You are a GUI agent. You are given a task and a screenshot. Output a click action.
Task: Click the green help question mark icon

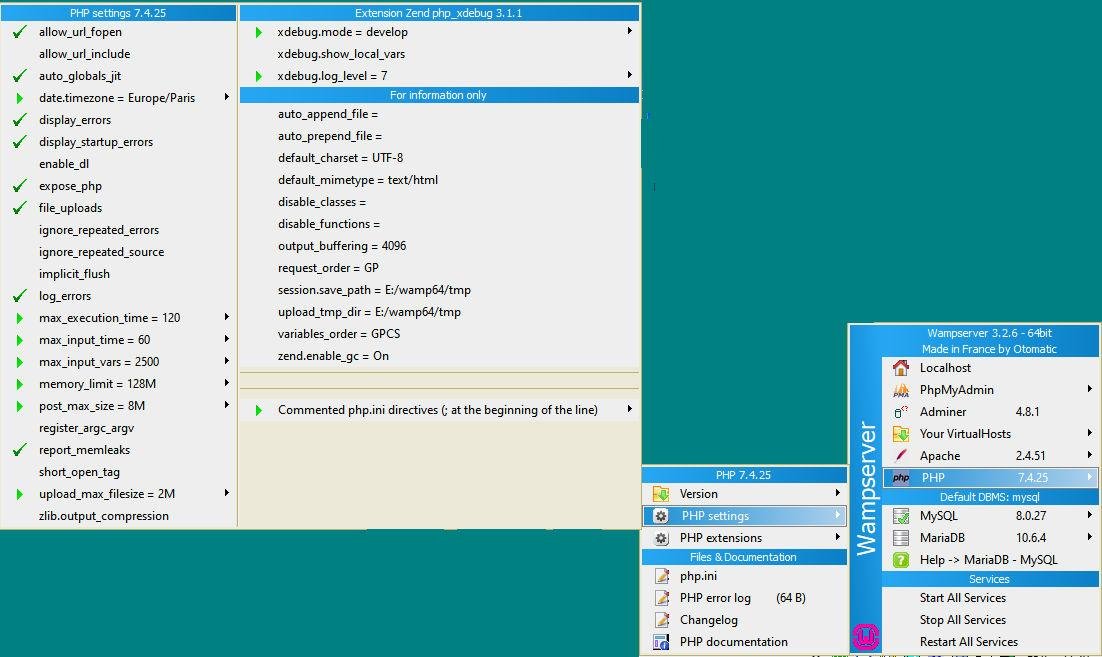click(900, 560)
